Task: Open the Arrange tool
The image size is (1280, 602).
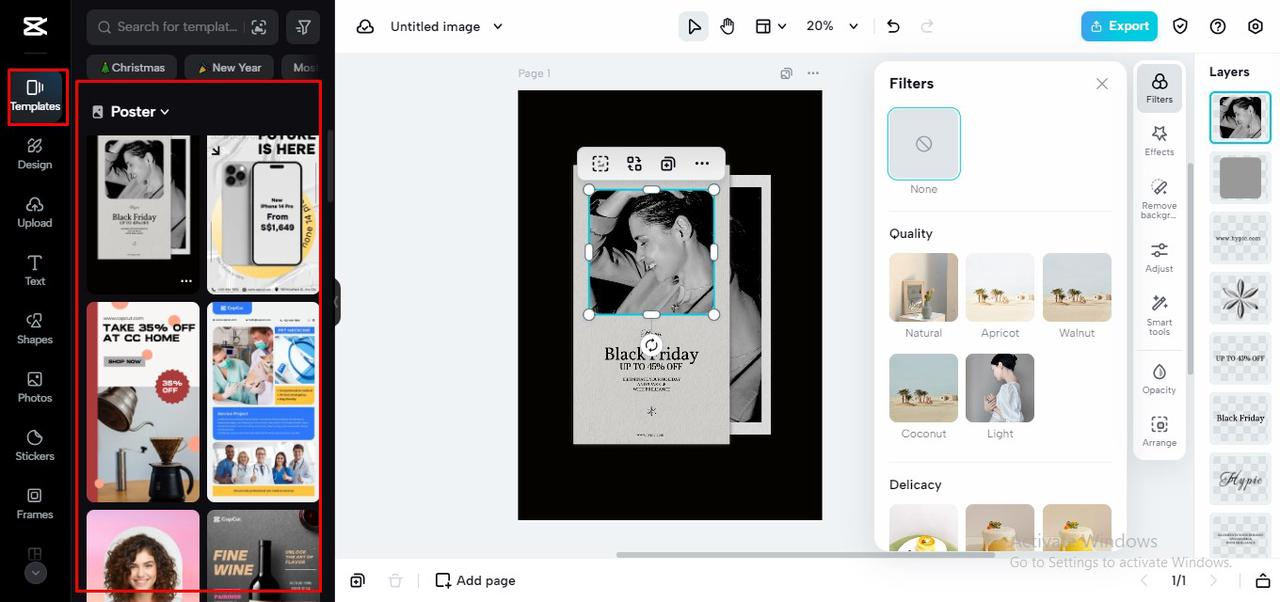Action: 1159,431
